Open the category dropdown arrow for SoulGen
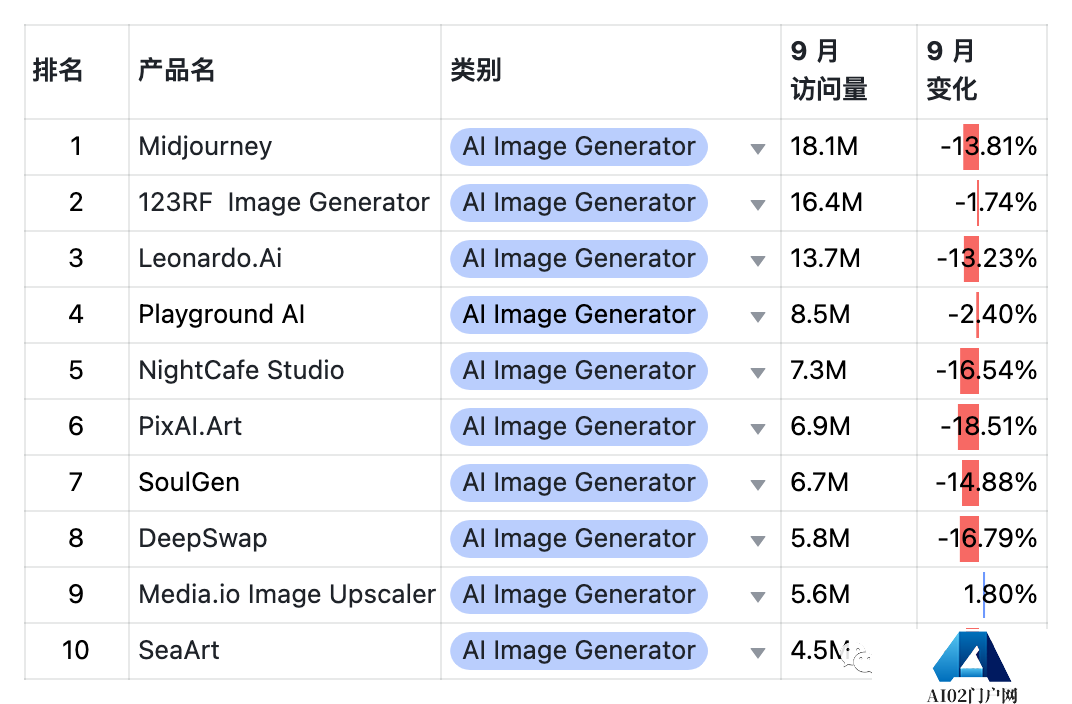Viewport: 1072px width, 704px height. [757, 485]
